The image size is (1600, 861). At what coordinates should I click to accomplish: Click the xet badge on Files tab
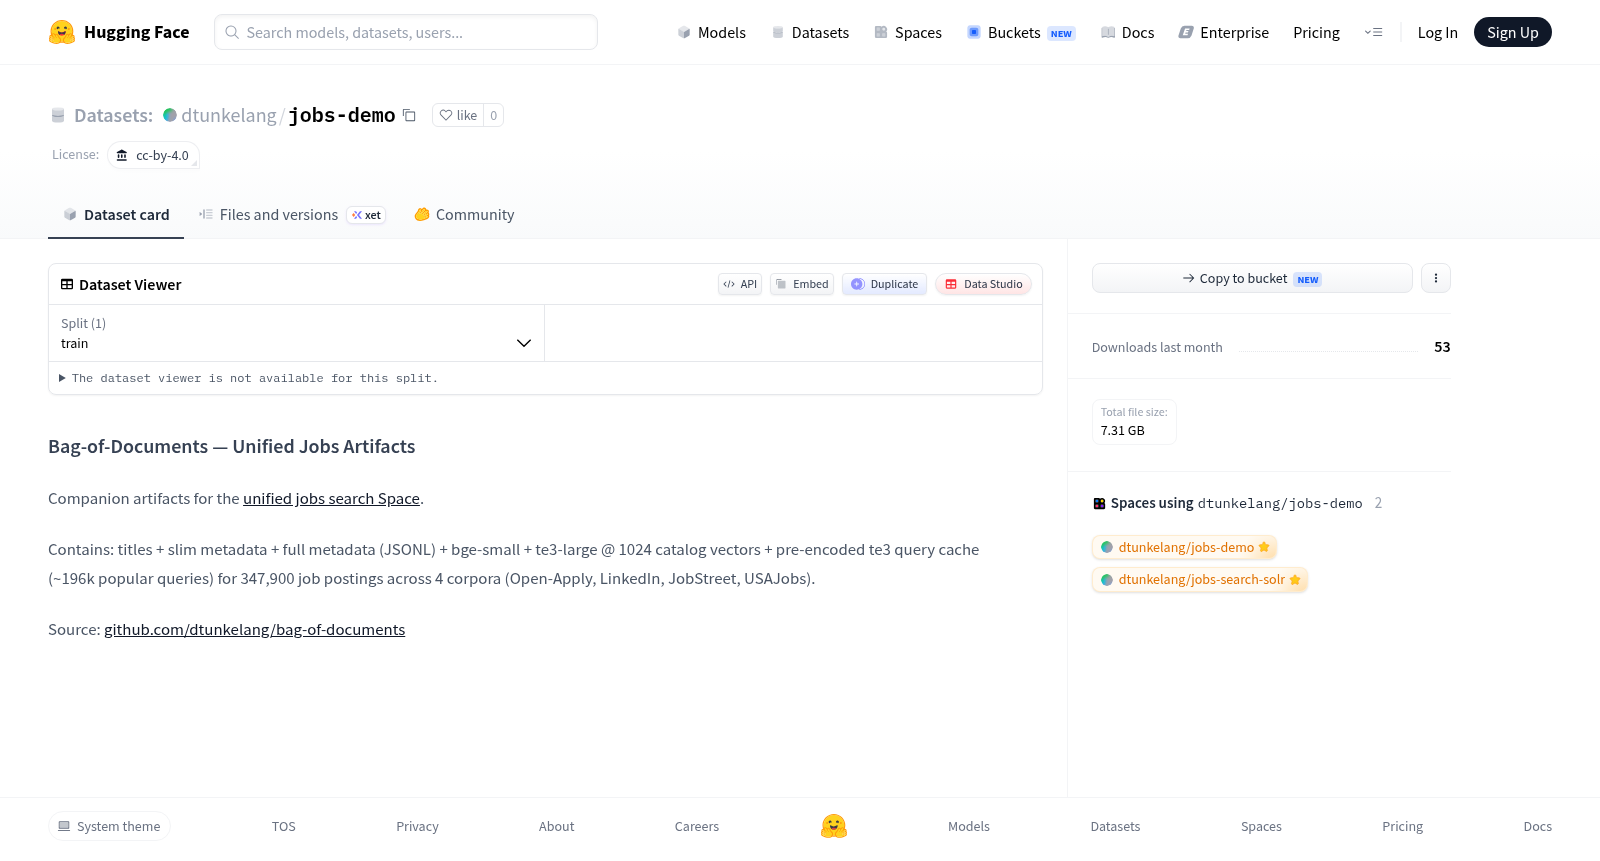[x=366, y=215]
